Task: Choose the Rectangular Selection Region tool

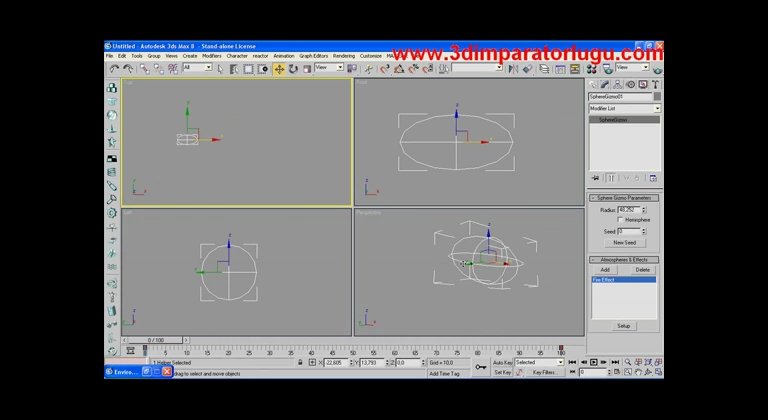Action: tap(248, 69)
